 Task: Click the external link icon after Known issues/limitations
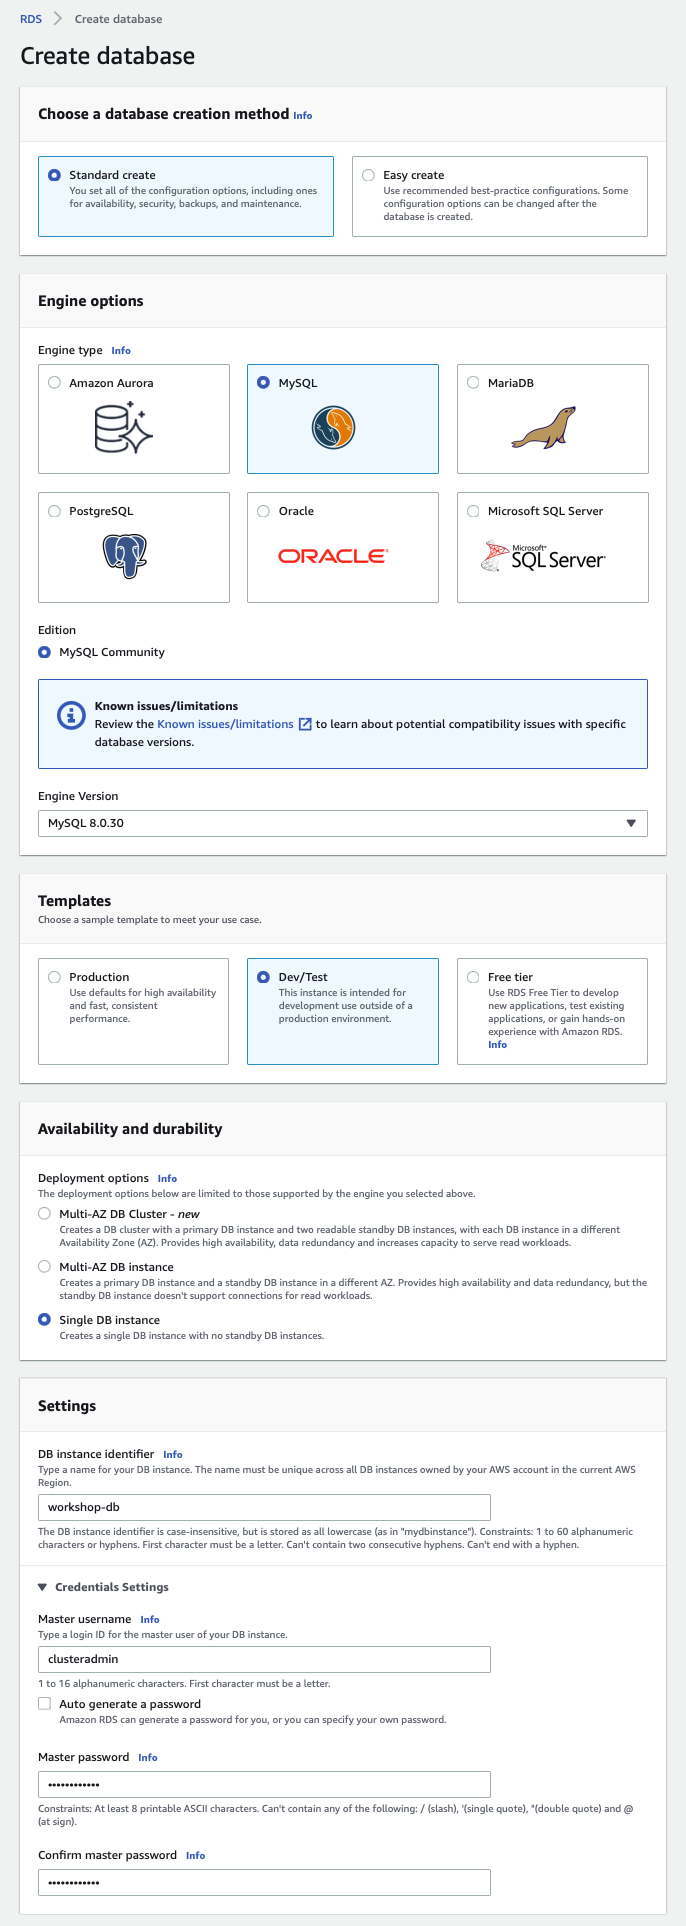click(305, 724)
